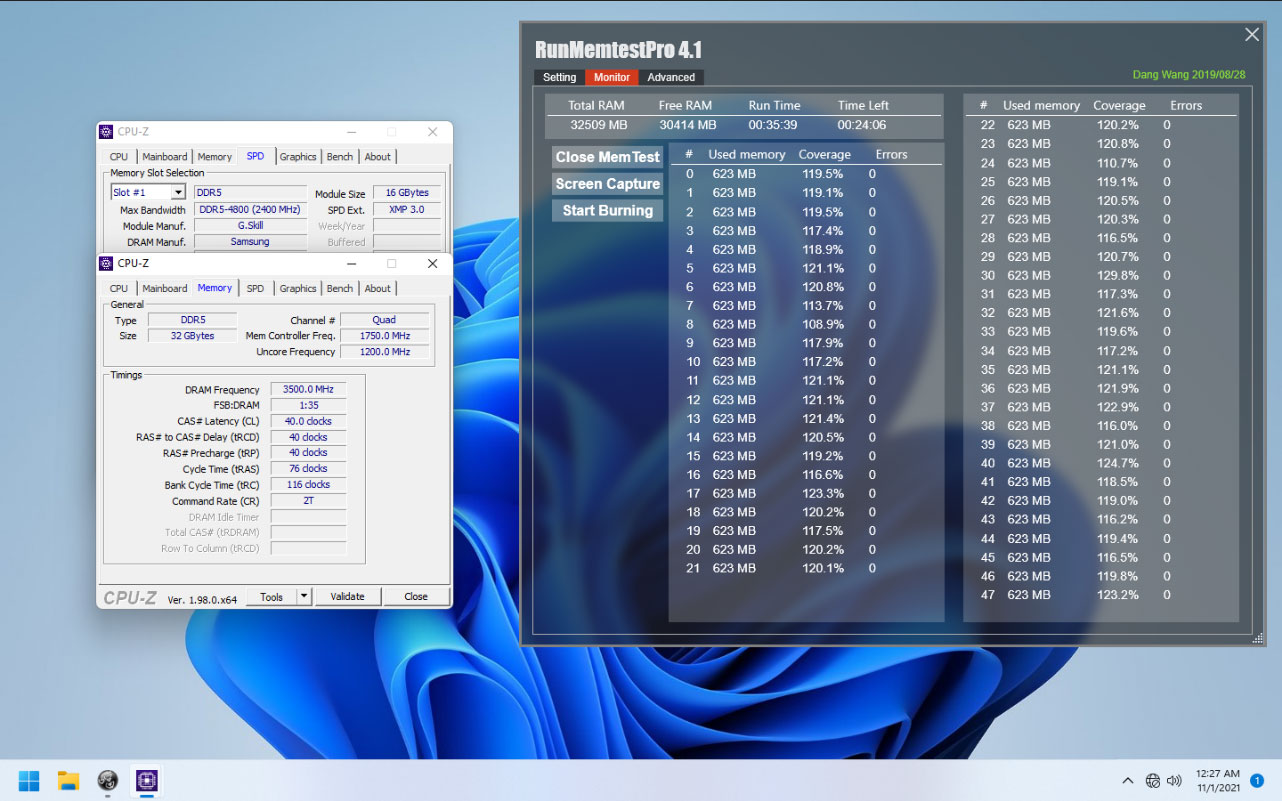The width and height of the screenshot is (1282, 801).
Task: Switch to the Setting tab in RunMemtestPro
Action: click(559, 77)
